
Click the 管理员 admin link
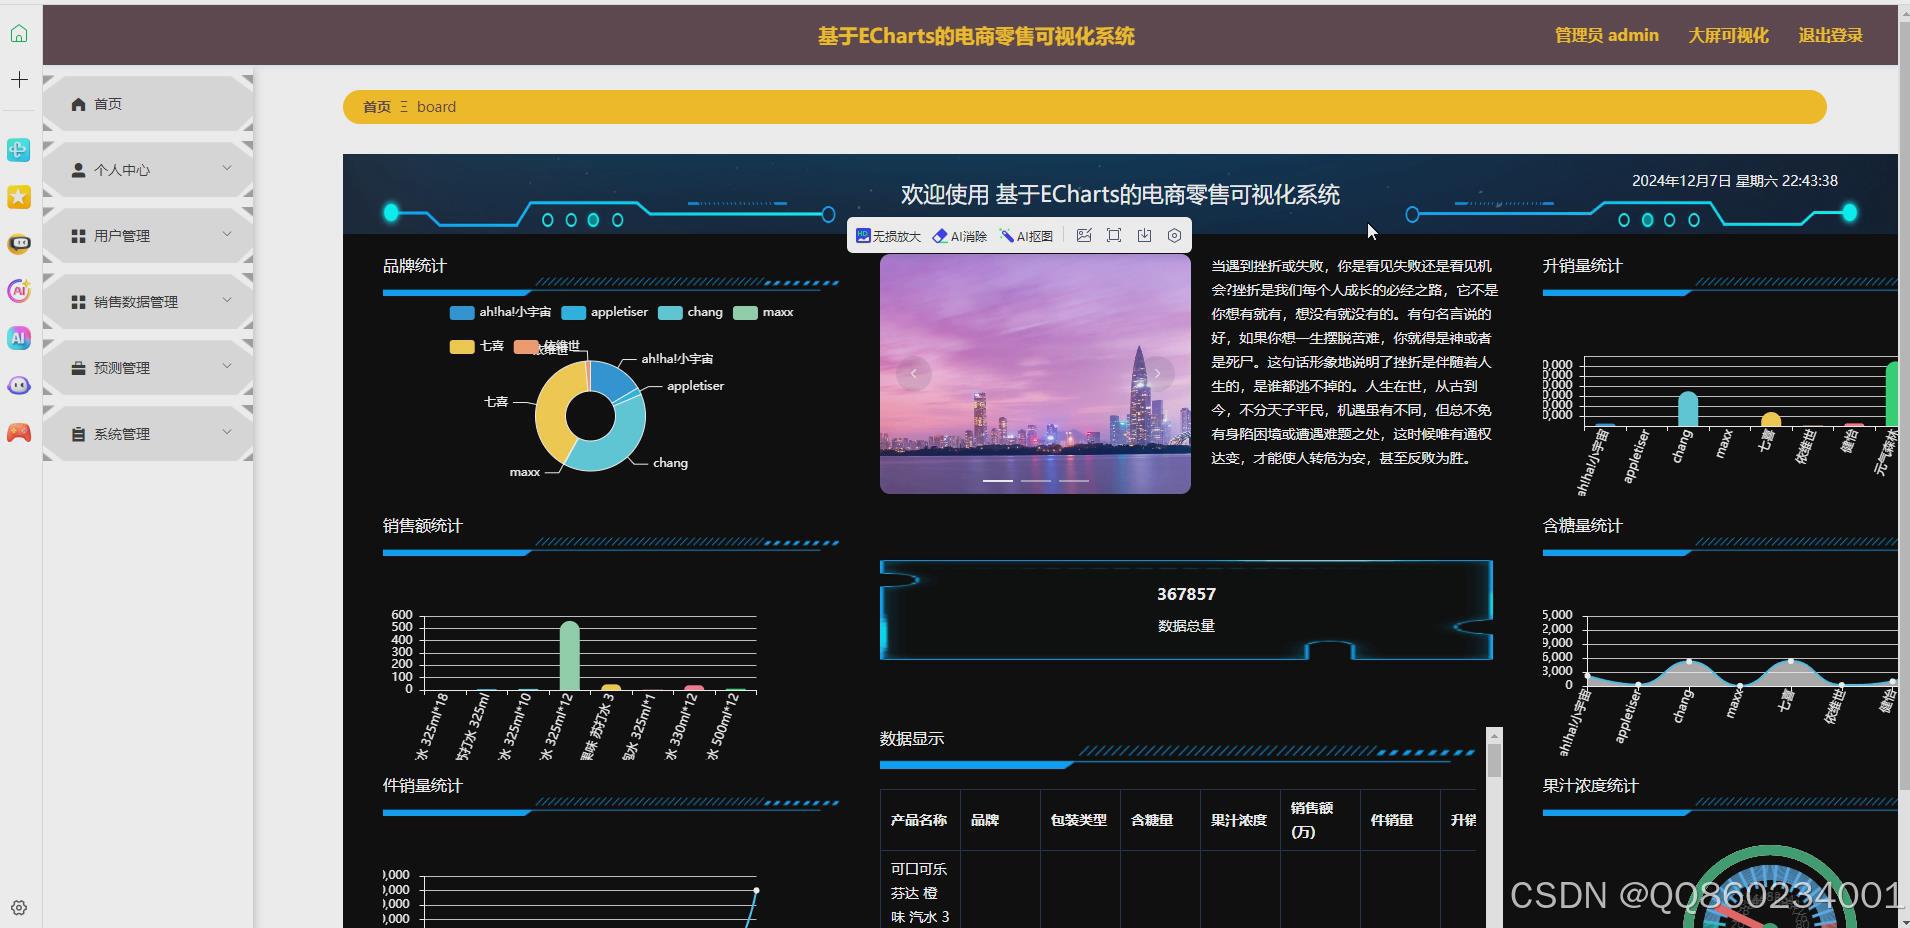coord(1606,36)
